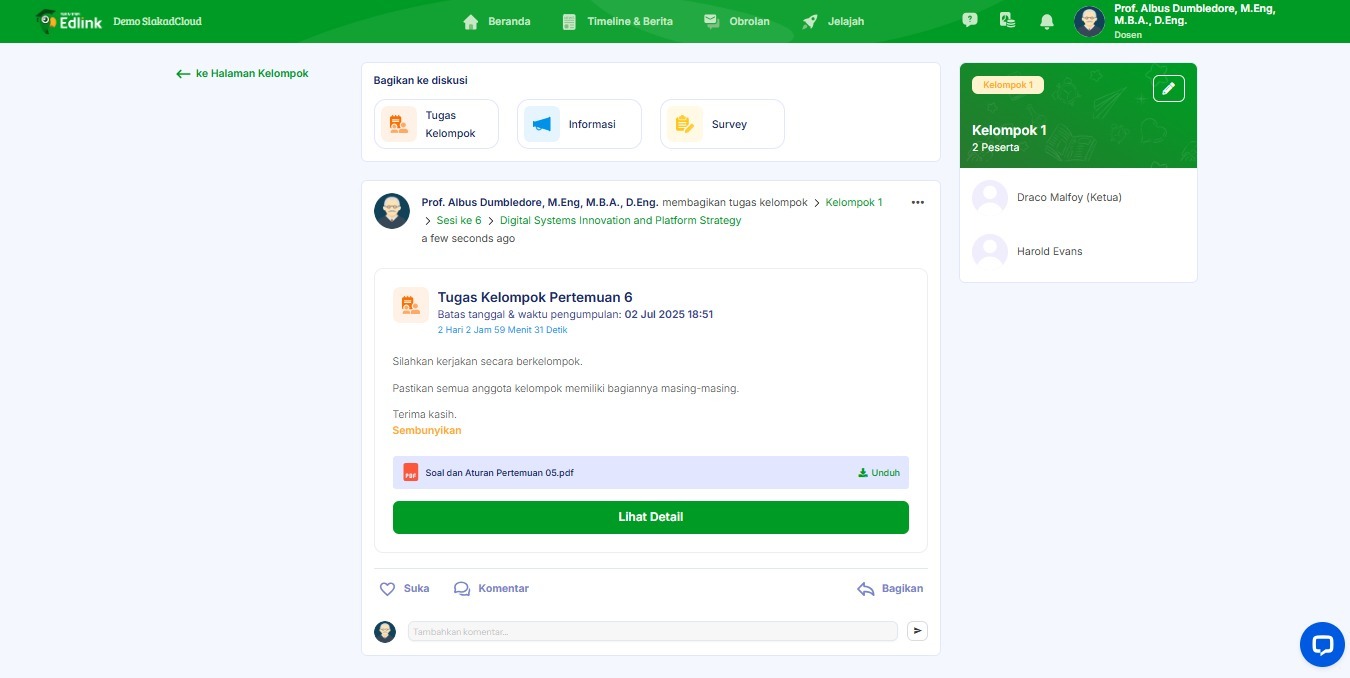Expand the Kelompok 1 breadcrumb link
The width and height of the screenshot is (1350, 678).
click(x=853, y=202)
